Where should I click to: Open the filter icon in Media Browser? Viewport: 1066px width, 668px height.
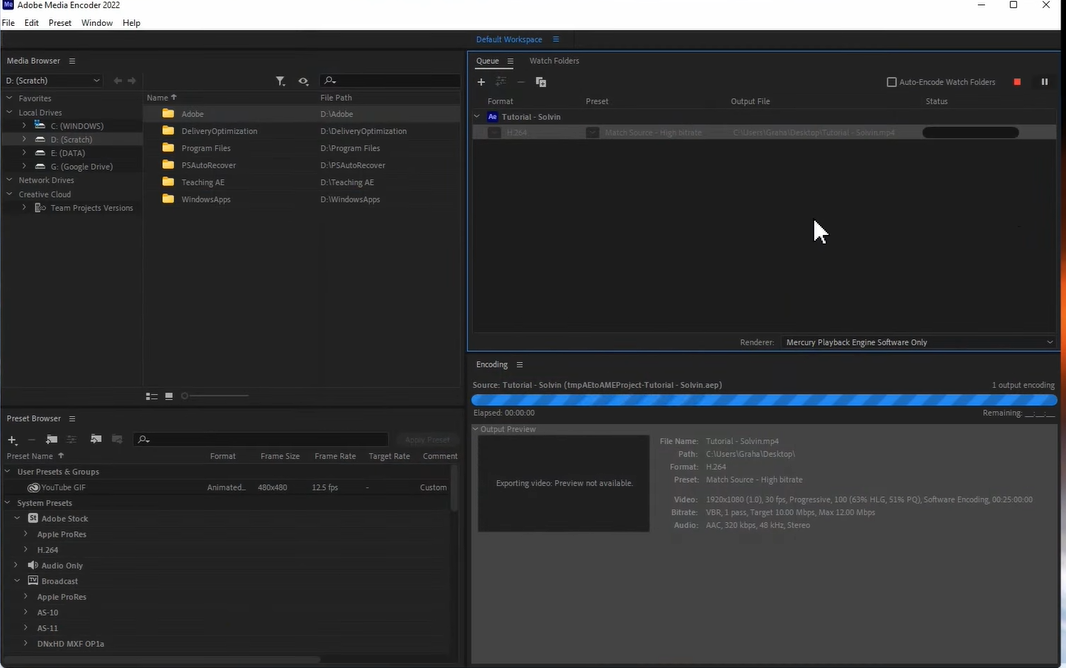click(281, 81)
